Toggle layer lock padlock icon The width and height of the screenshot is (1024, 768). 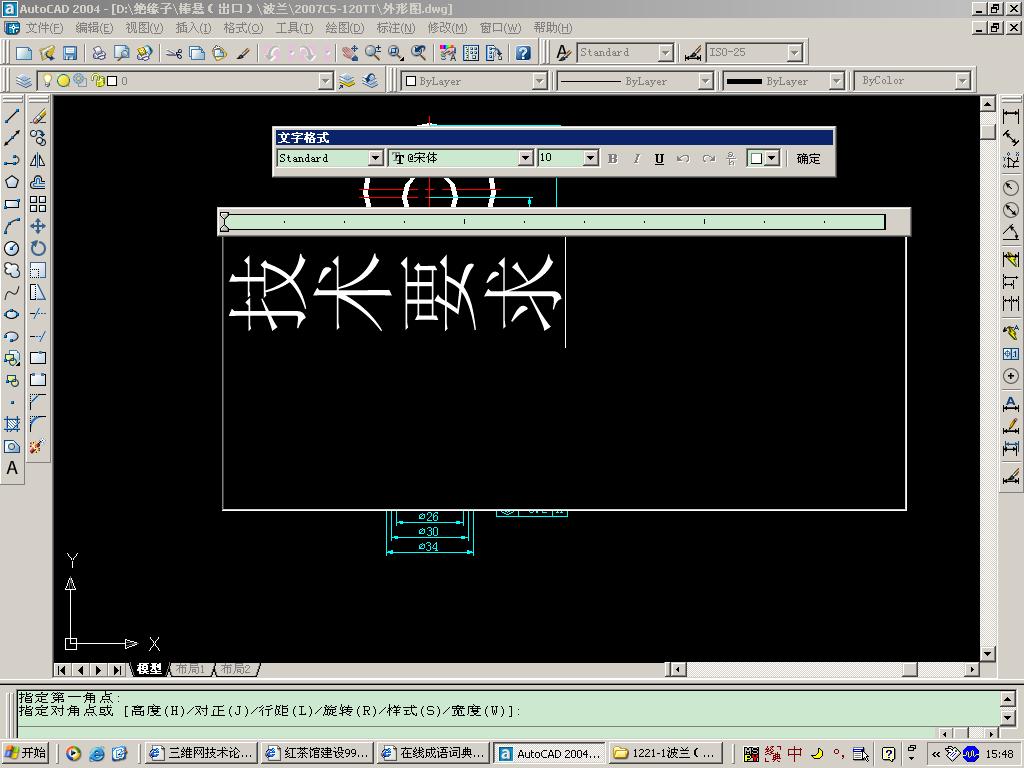(x=98, y=81)
